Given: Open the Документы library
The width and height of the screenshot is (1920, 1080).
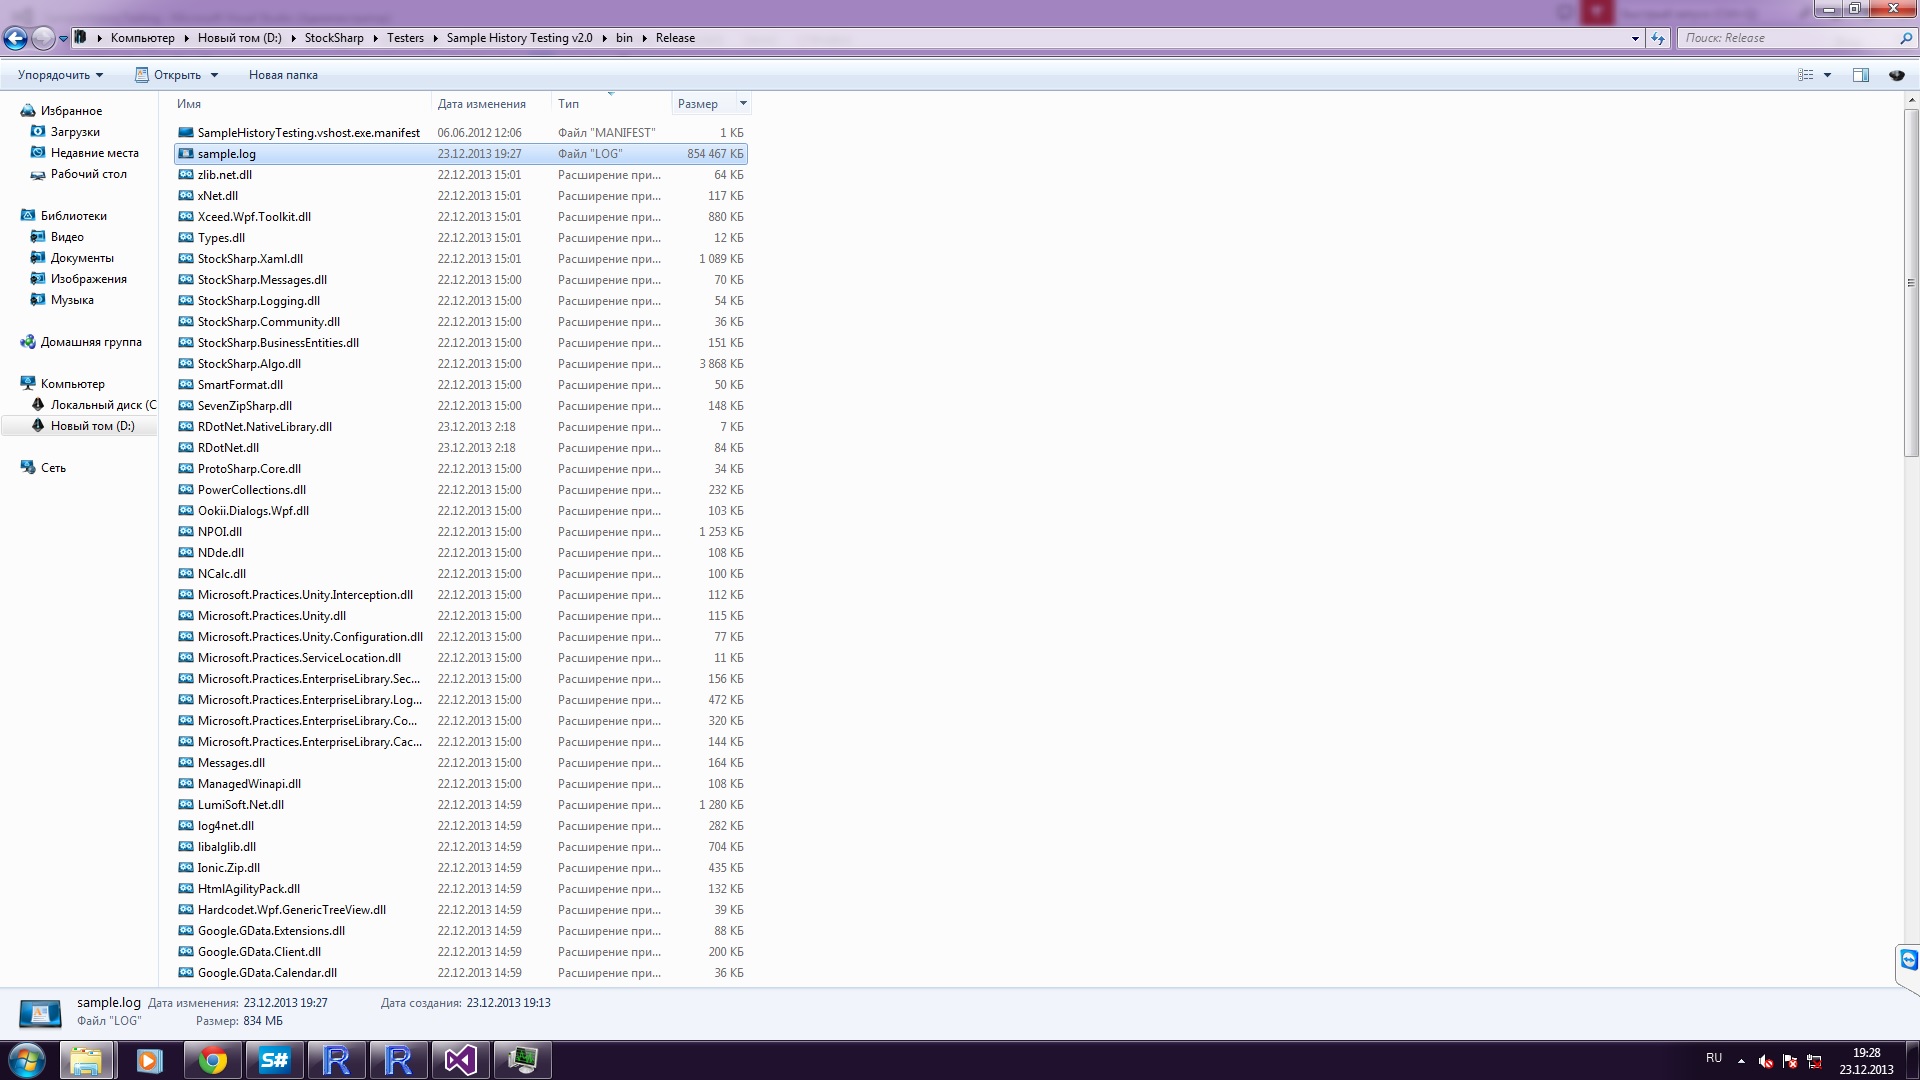Looking at the screenshot, I should click(x=82, y=258).
